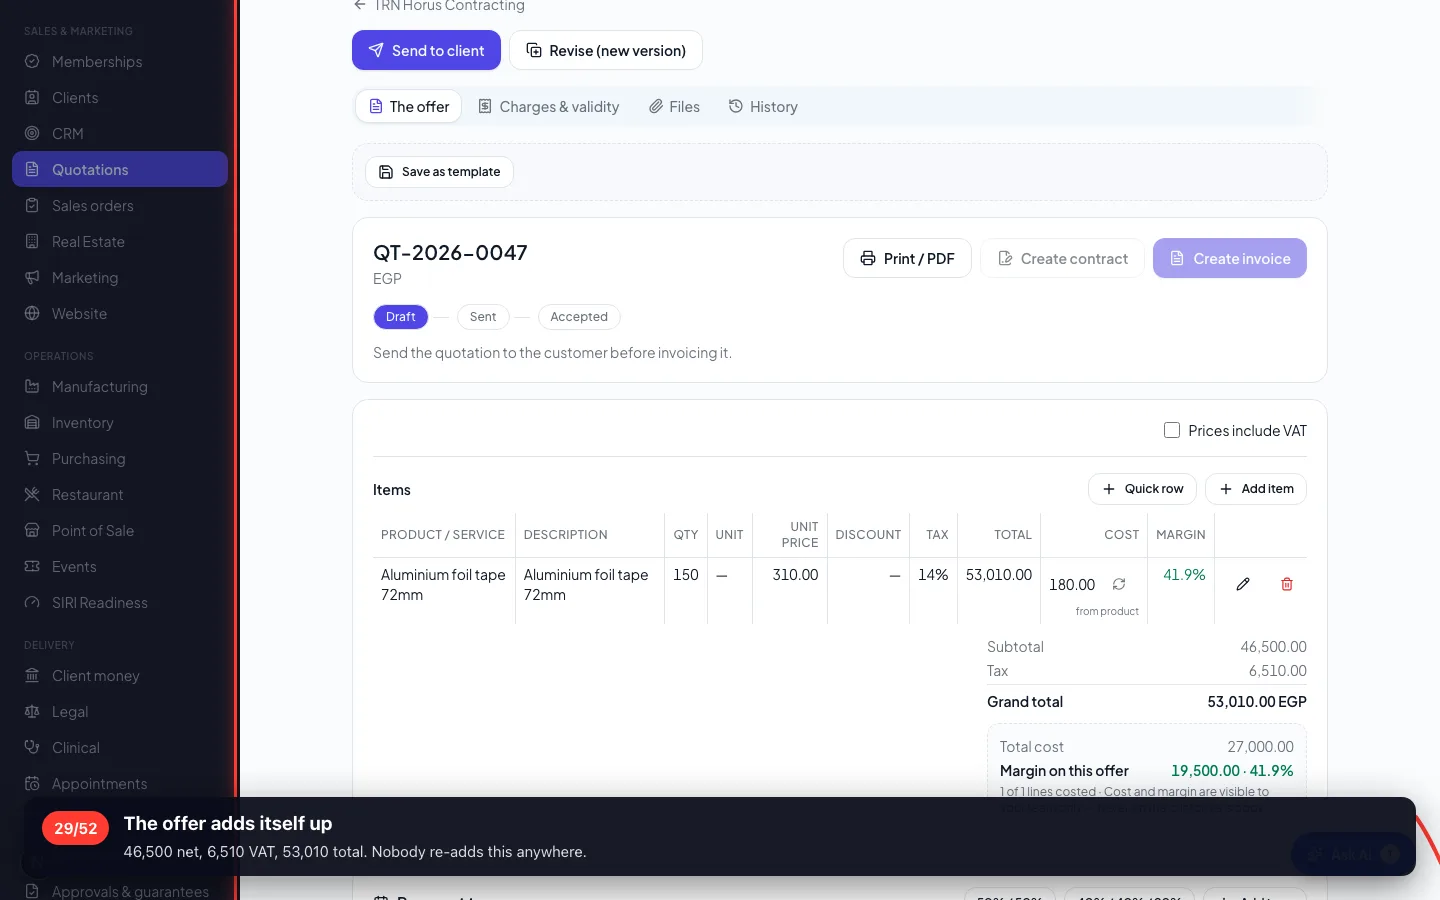This screenshot has width=1440, height=900.
Task: Click the Inventory icon in the sidebar
Action: tap(32, 423)
